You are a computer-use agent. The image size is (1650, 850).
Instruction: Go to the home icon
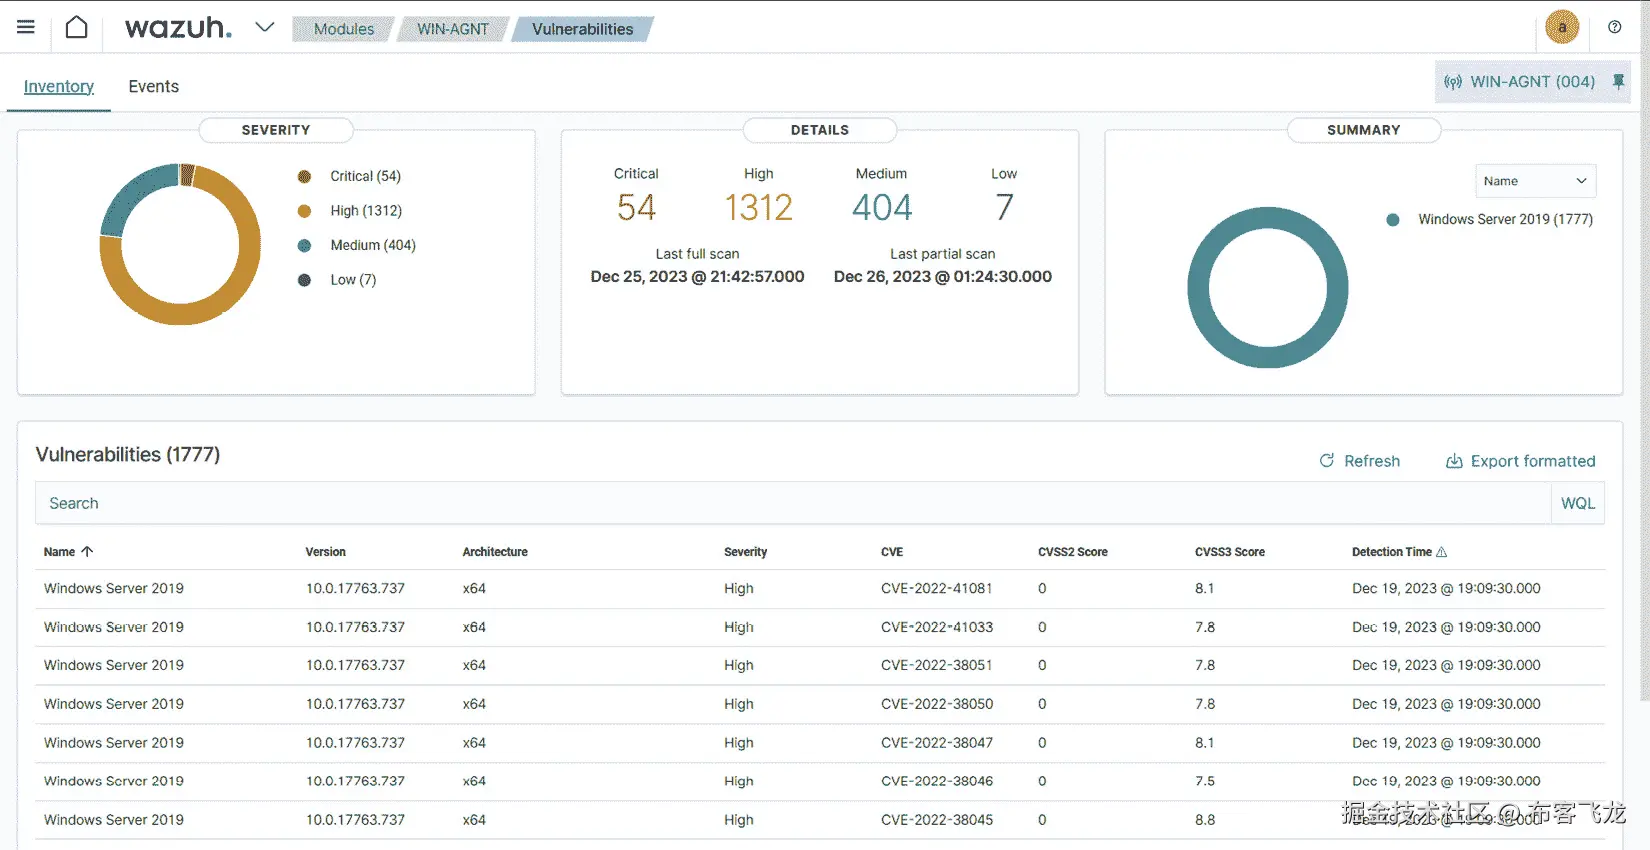(x=77, y=27)
